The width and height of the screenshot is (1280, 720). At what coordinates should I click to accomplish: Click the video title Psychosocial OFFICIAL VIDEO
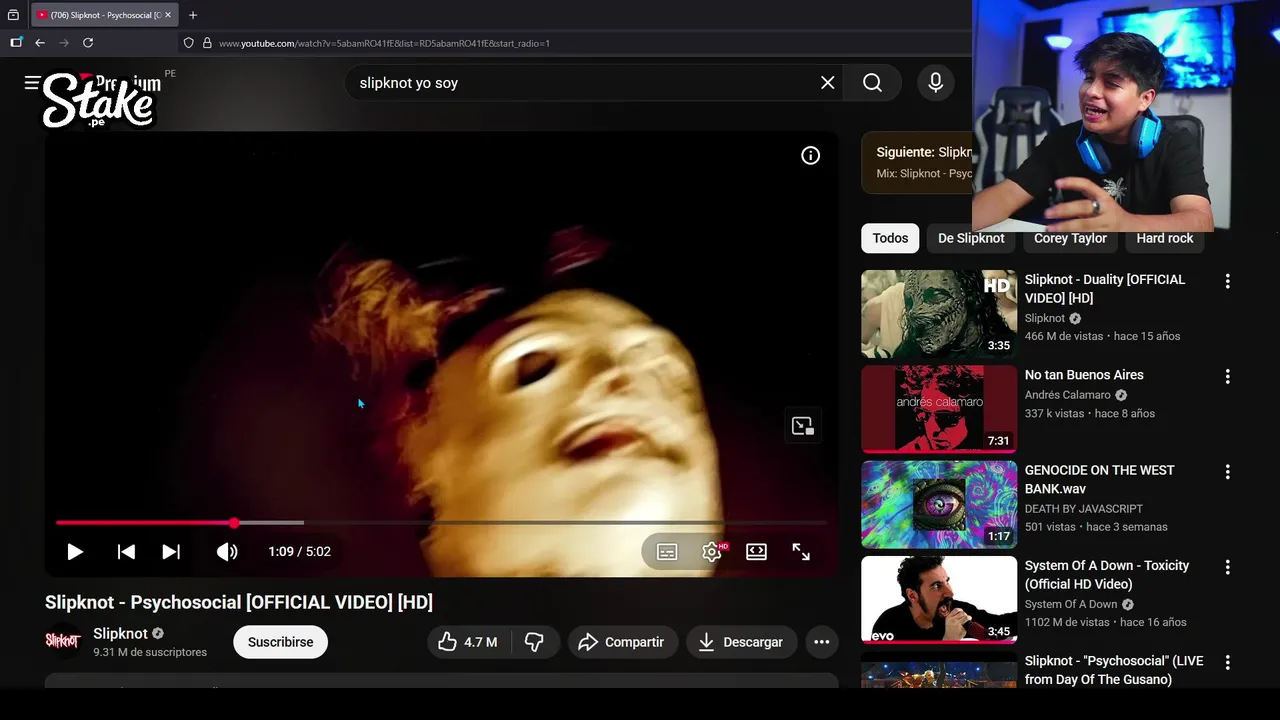click(239, 602)
